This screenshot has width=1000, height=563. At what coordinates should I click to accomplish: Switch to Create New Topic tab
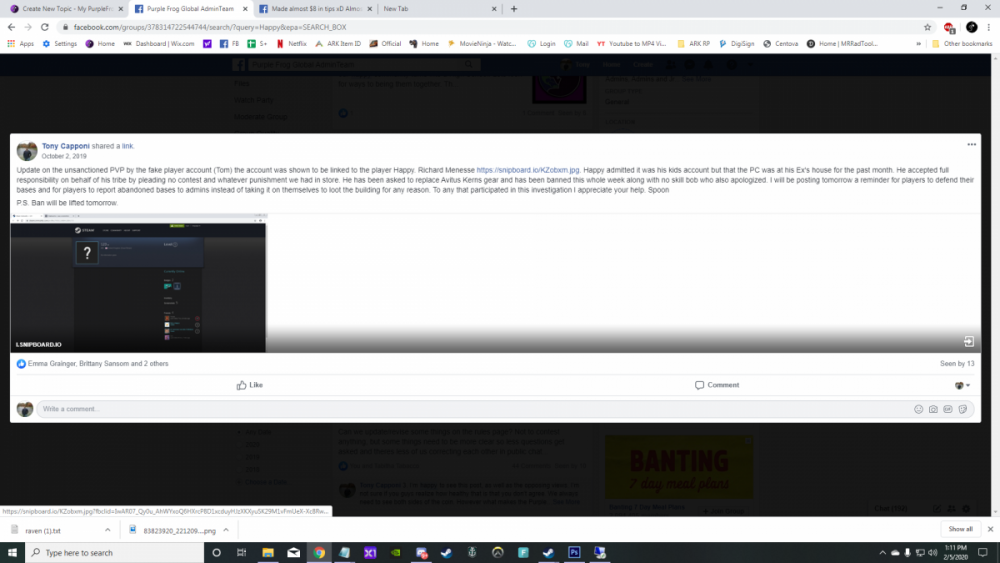[67, 9]
